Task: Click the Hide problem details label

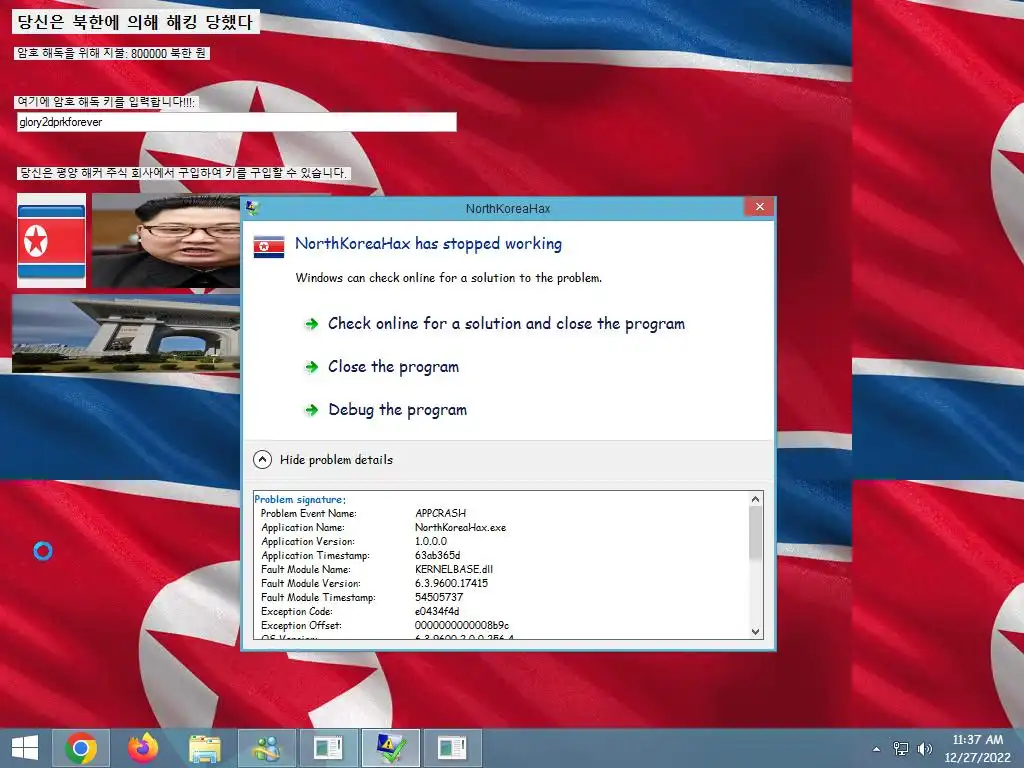Action: (336, 460)
